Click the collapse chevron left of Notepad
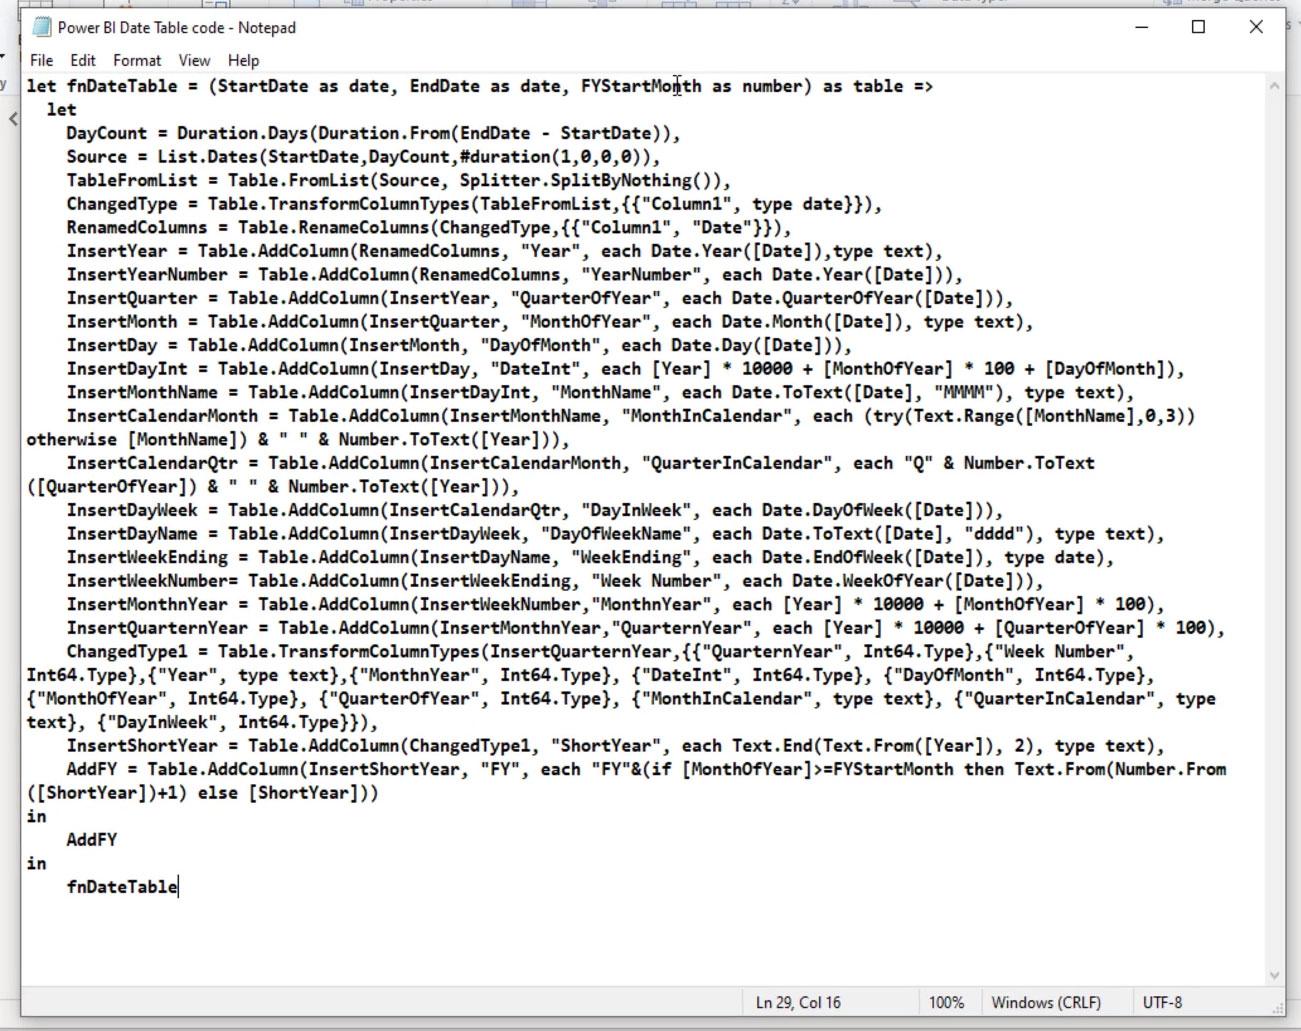The height and width of the screenshot is (1031, 1301). pyautogui.click(x=13, y=119)
